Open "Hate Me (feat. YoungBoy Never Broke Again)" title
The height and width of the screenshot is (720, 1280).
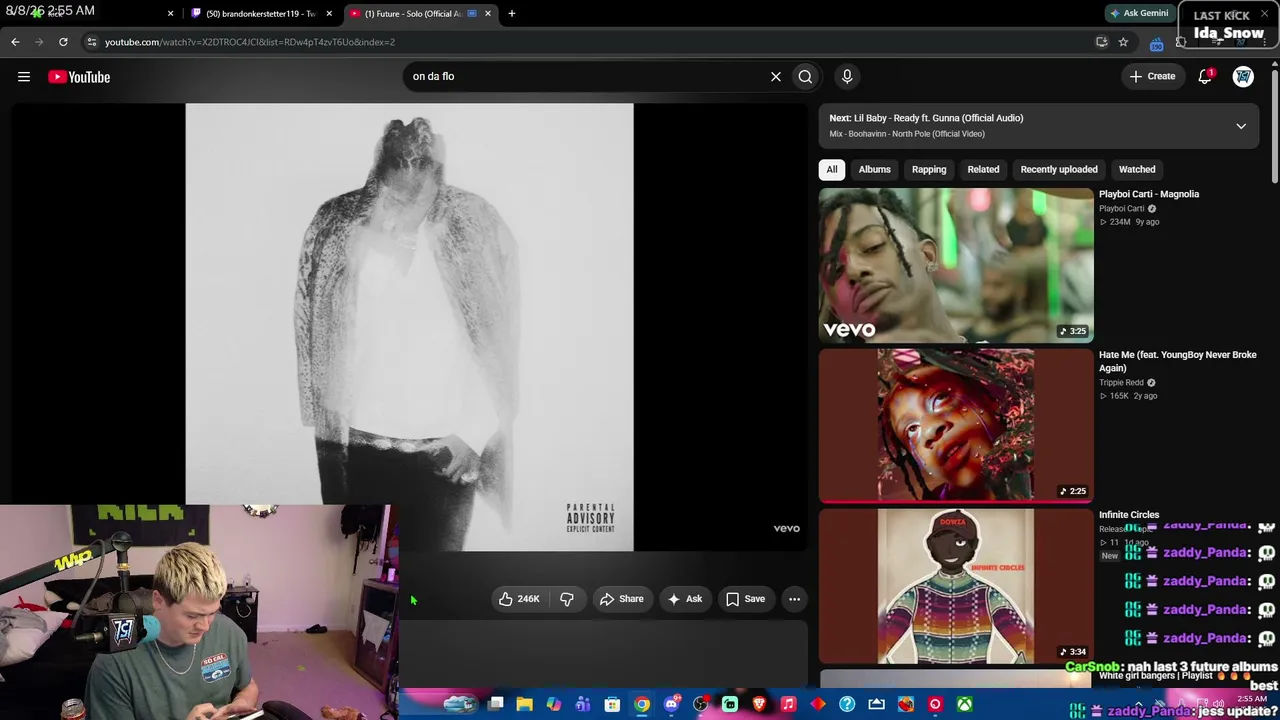[1178, 361]
